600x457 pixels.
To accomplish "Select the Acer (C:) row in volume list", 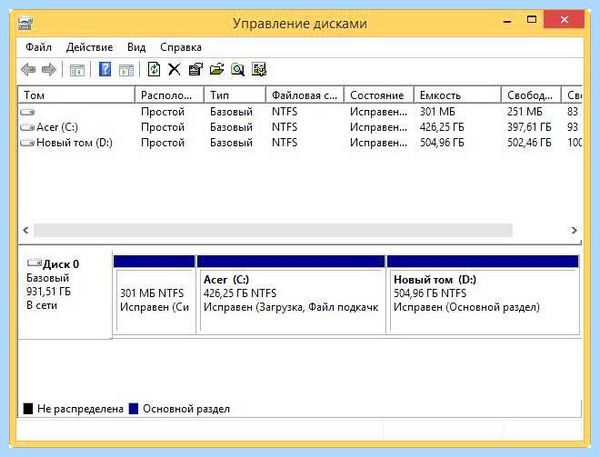I will click(x=300, y=127).
